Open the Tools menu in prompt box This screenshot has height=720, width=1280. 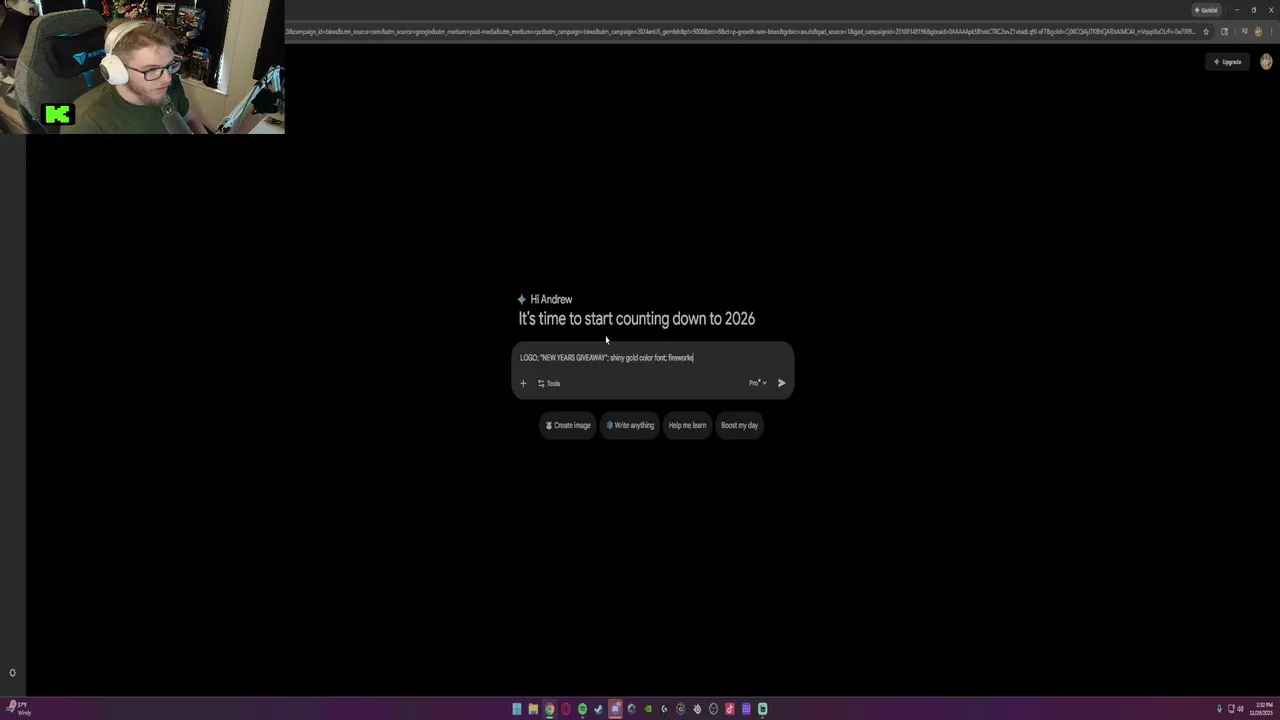tap(549, 383)
